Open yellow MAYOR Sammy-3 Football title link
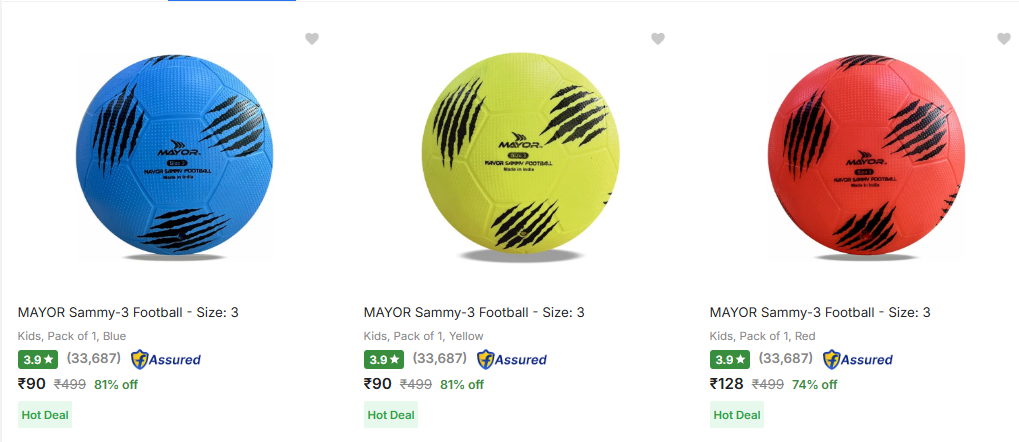The width and height of the screenshot is (1019, 442). tap(474, 313)
